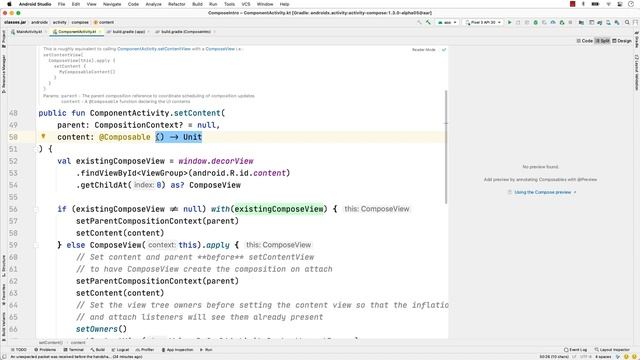Toggle fold marker at line 56
640x360 pixels.
click(36, 209)
